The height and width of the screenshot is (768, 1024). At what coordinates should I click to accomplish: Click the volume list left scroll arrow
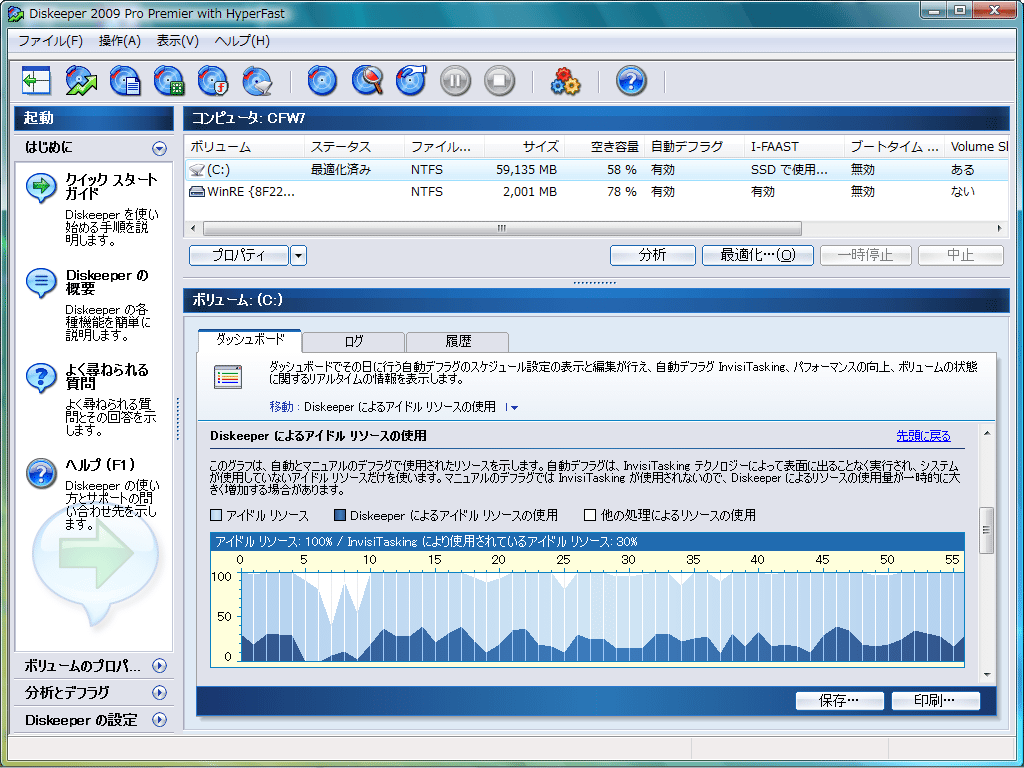pyautogui.click(x=193, y=229)
